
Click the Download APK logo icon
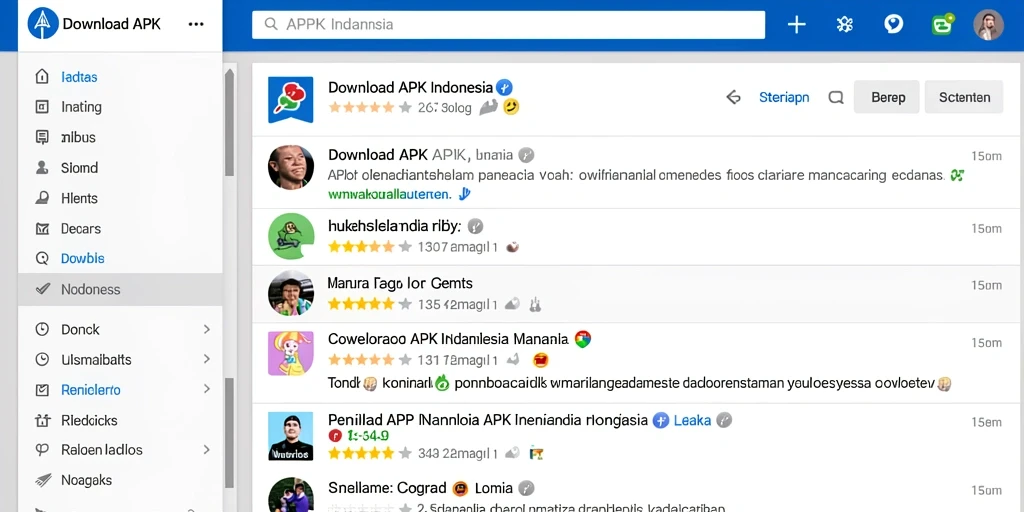point(42,24)
